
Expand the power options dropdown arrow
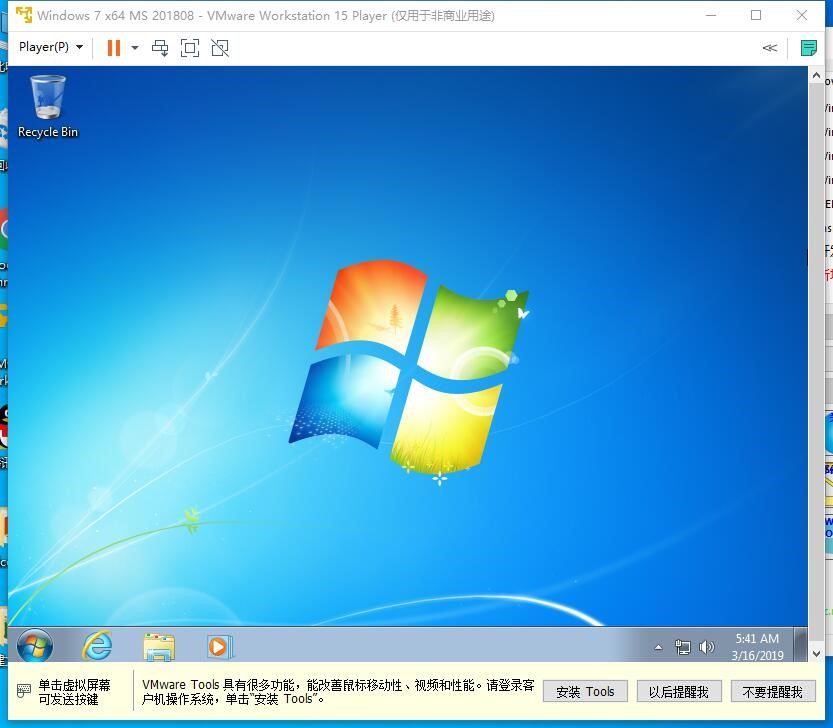135,48
